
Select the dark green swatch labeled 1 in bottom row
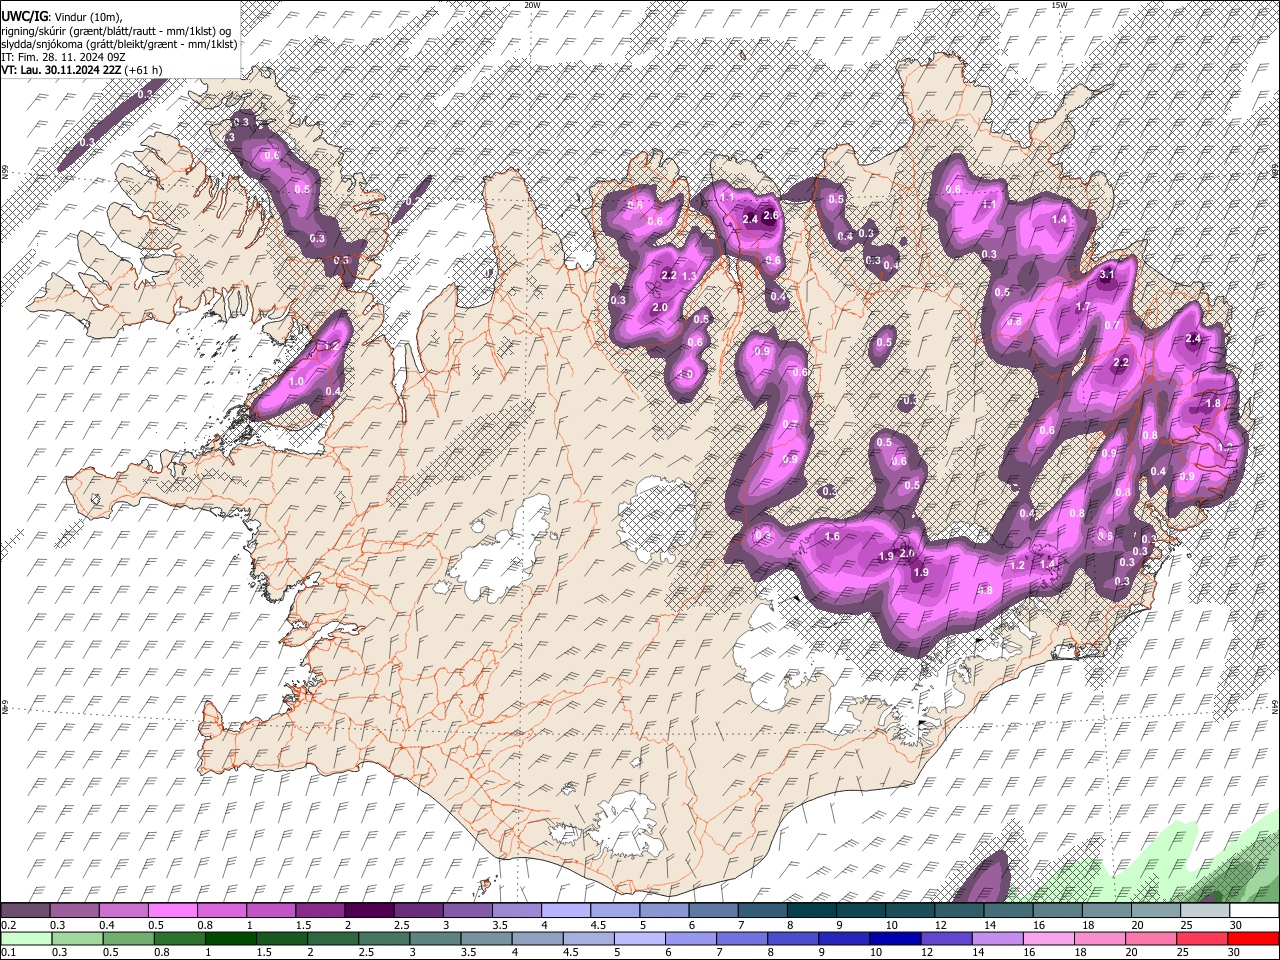pyautogui.click(x=231, y=938)
